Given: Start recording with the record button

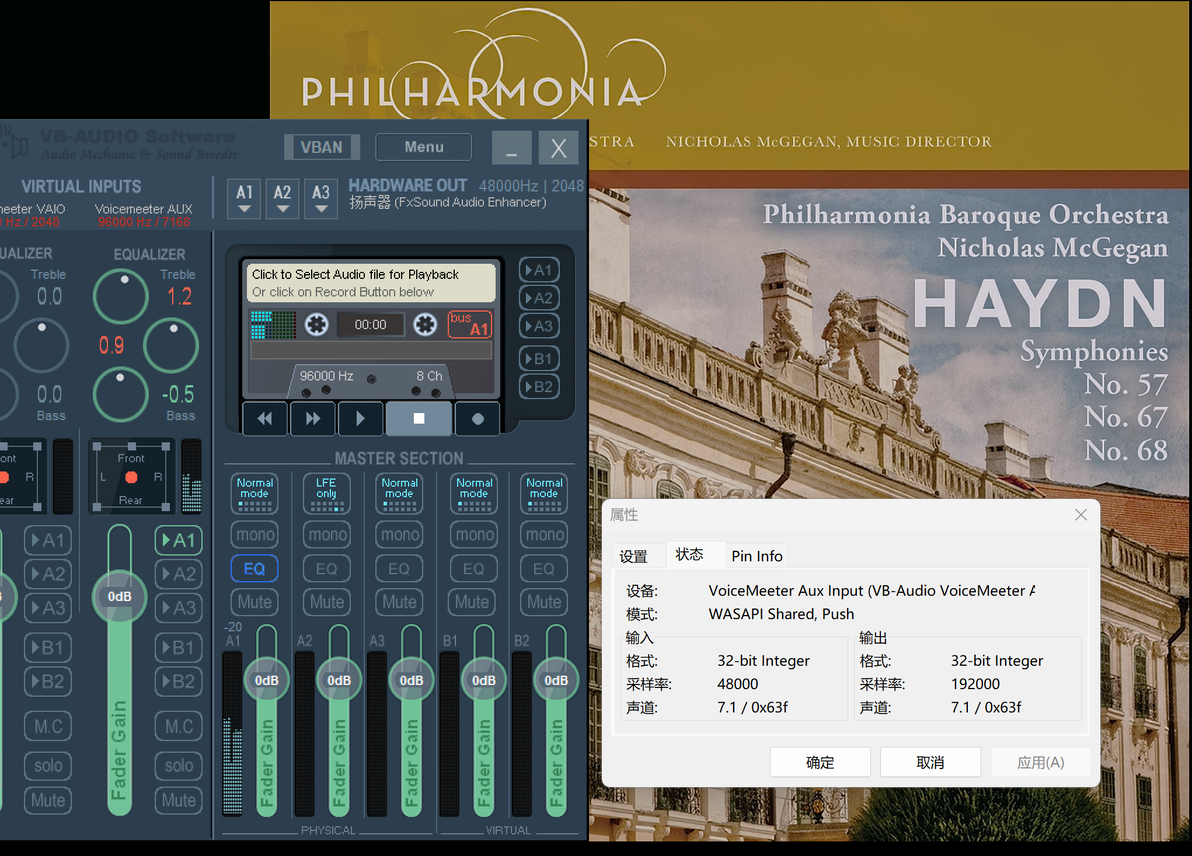Looking at the screenshot, I should (x=477, y=418).
